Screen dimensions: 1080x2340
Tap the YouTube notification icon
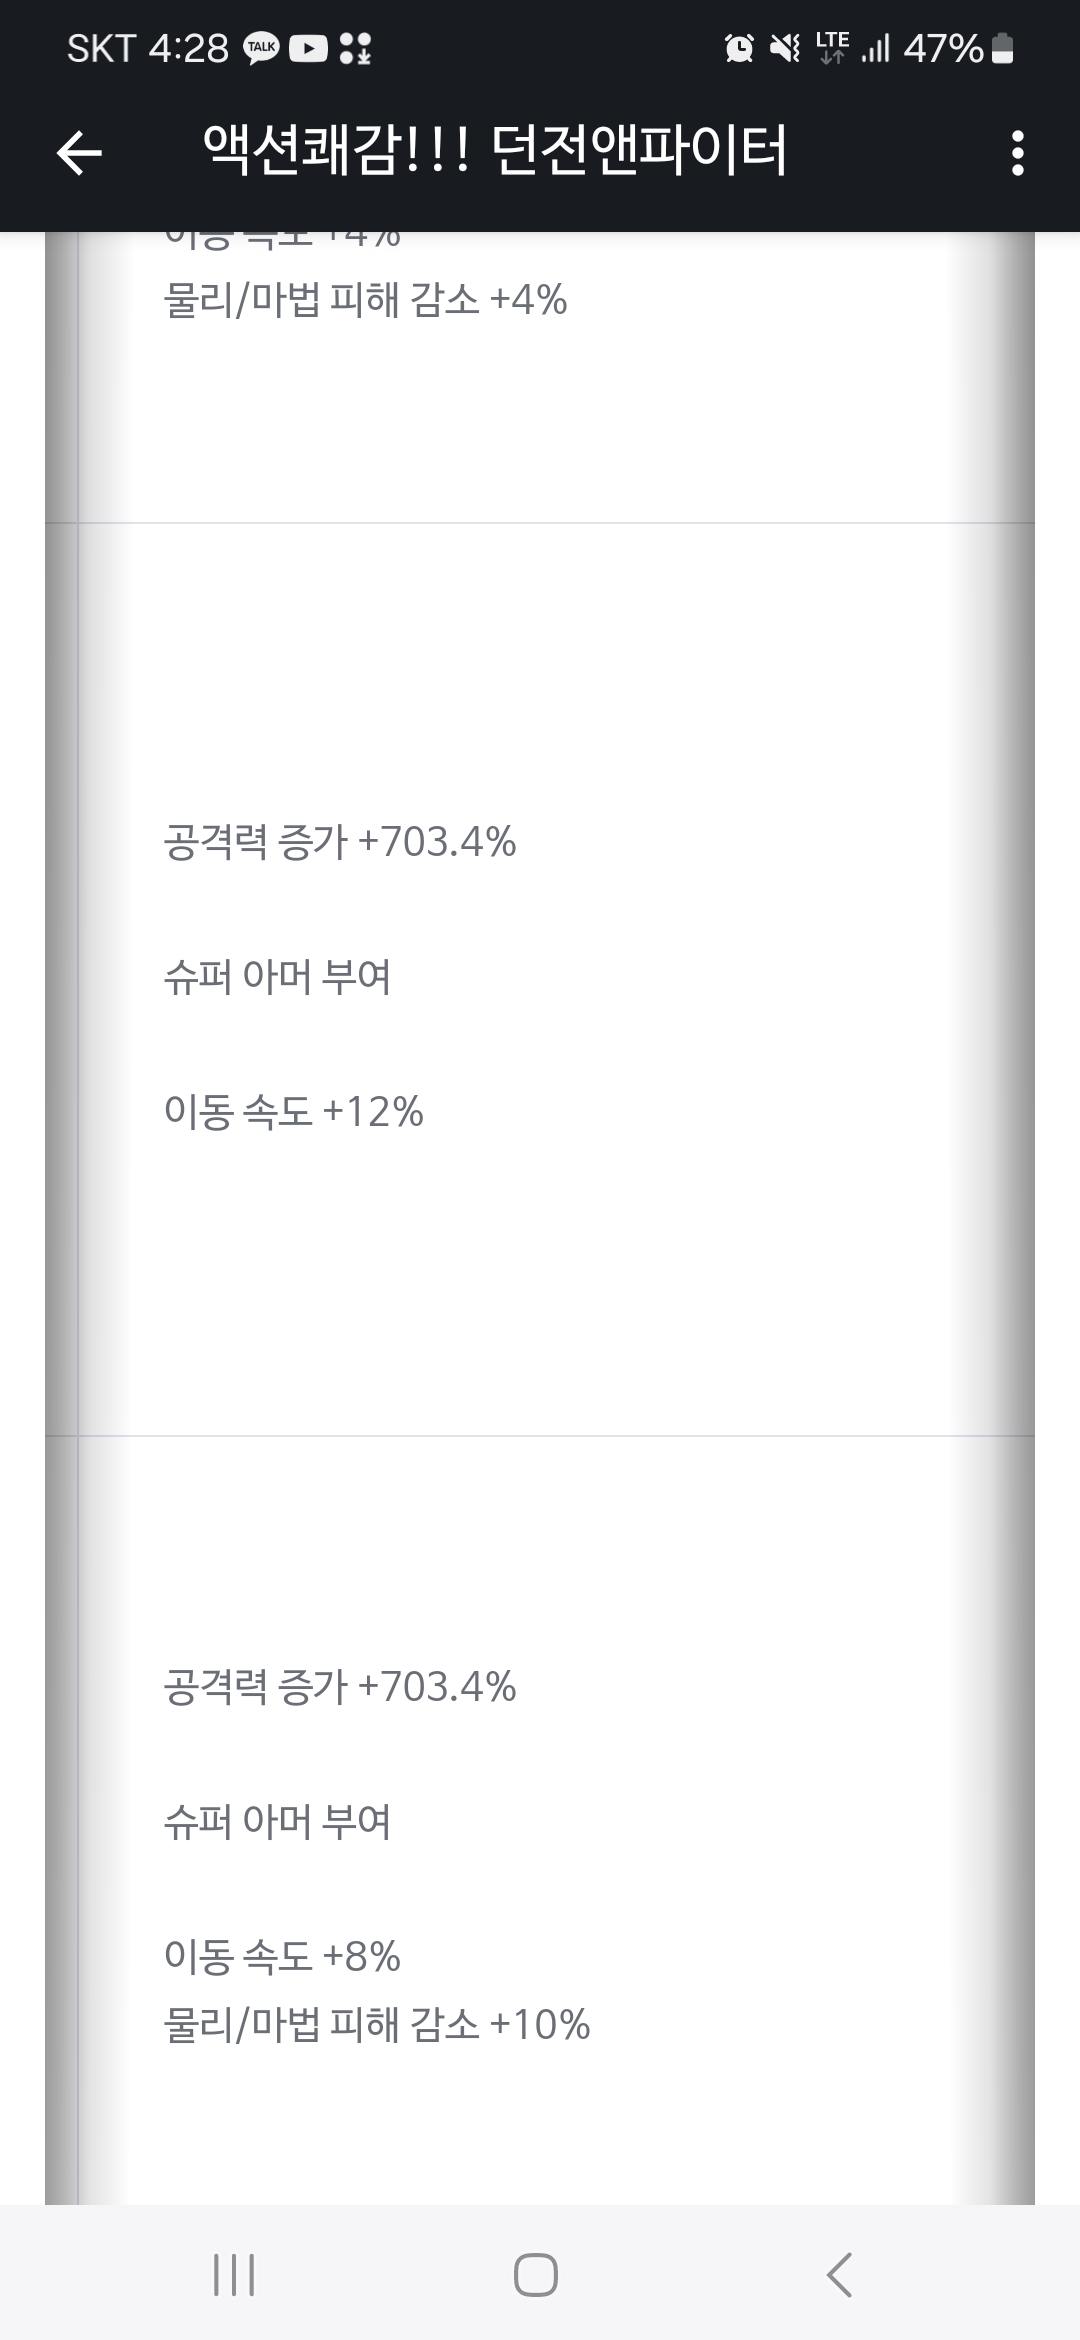tap(308, 48)
